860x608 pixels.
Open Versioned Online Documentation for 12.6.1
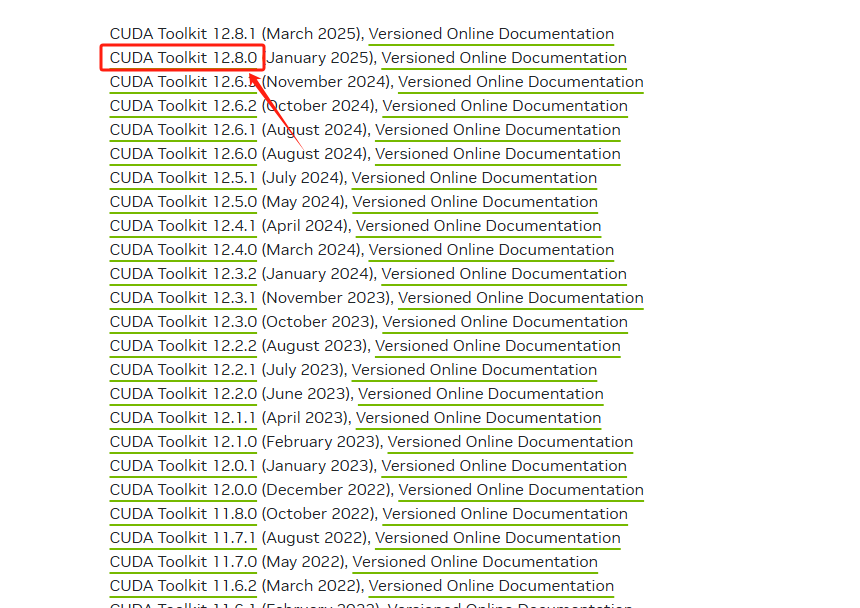497,130
